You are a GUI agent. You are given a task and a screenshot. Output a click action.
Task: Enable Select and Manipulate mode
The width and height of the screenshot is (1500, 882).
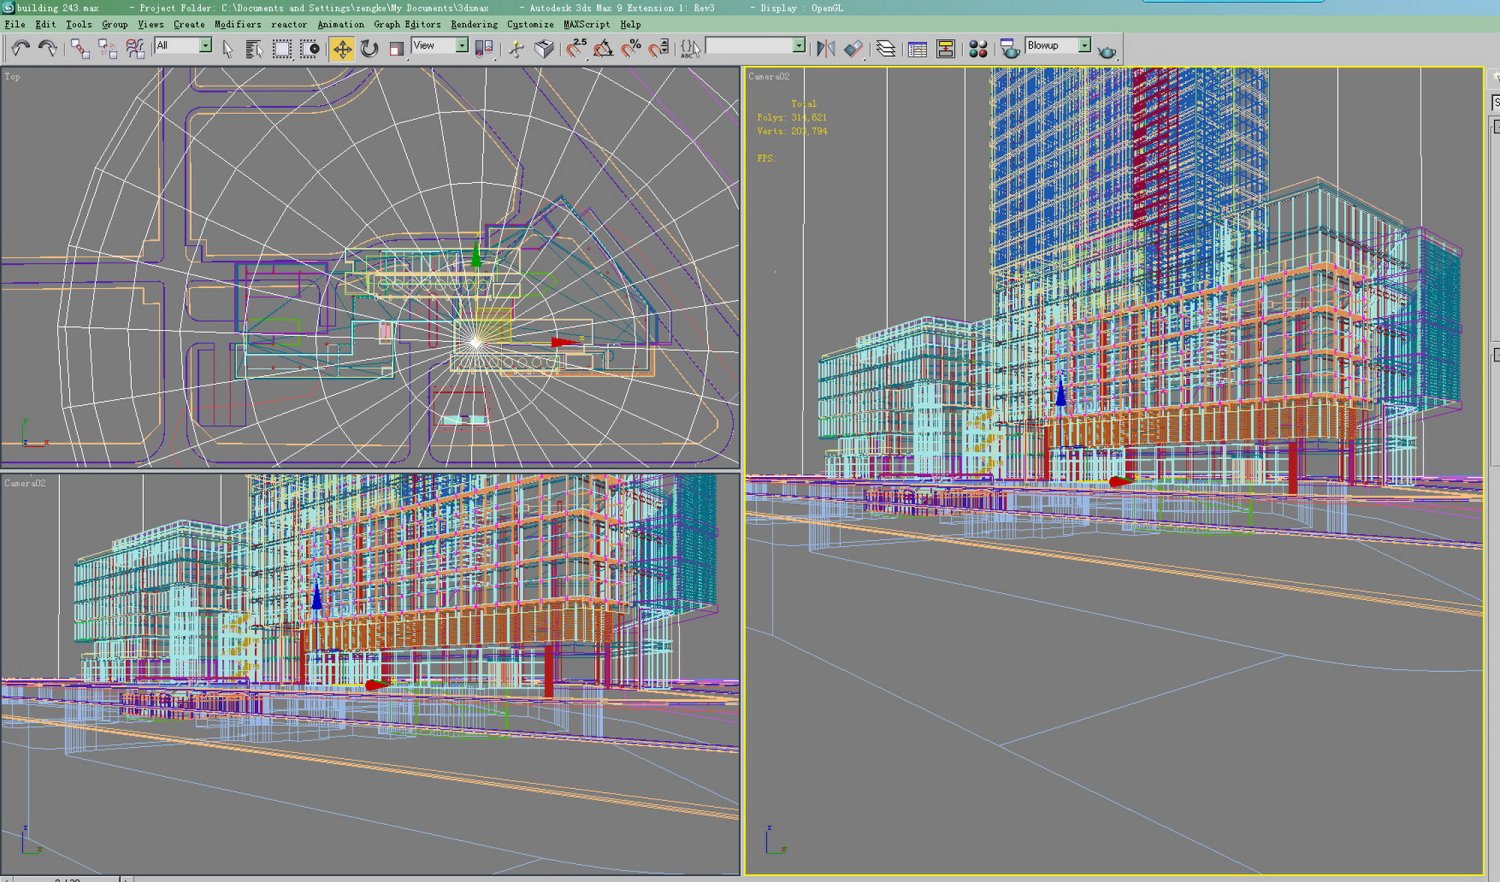click(x=516, y=48)
